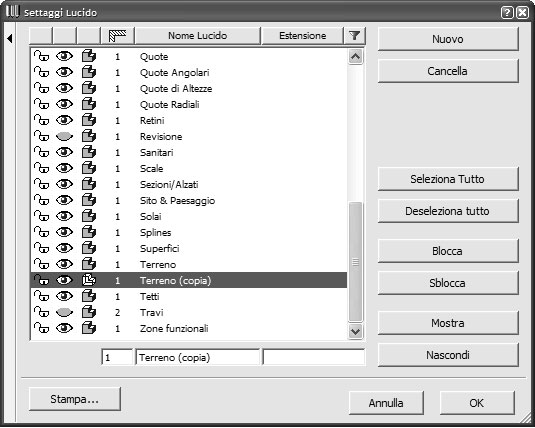Click the filter funnel icon in header

click(x=355, y=35)
